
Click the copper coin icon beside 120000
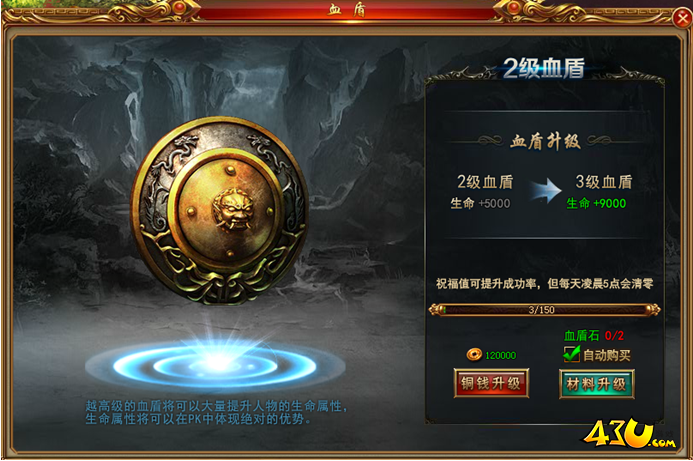point(474,354)
